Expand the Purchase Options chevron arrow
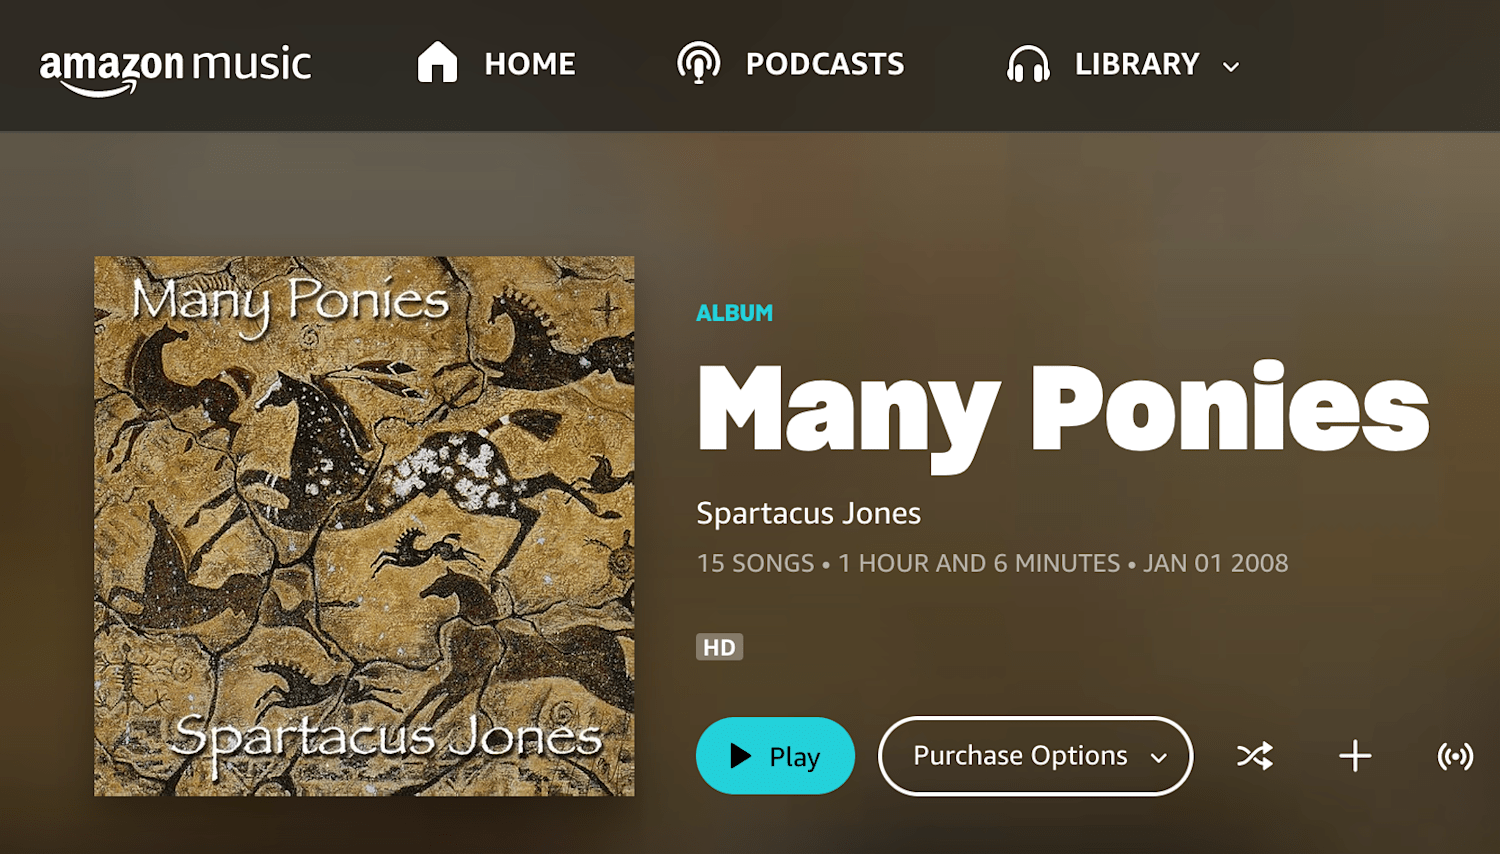The height and width of the screenshot is (854, 1500). tap(1159, 758)
